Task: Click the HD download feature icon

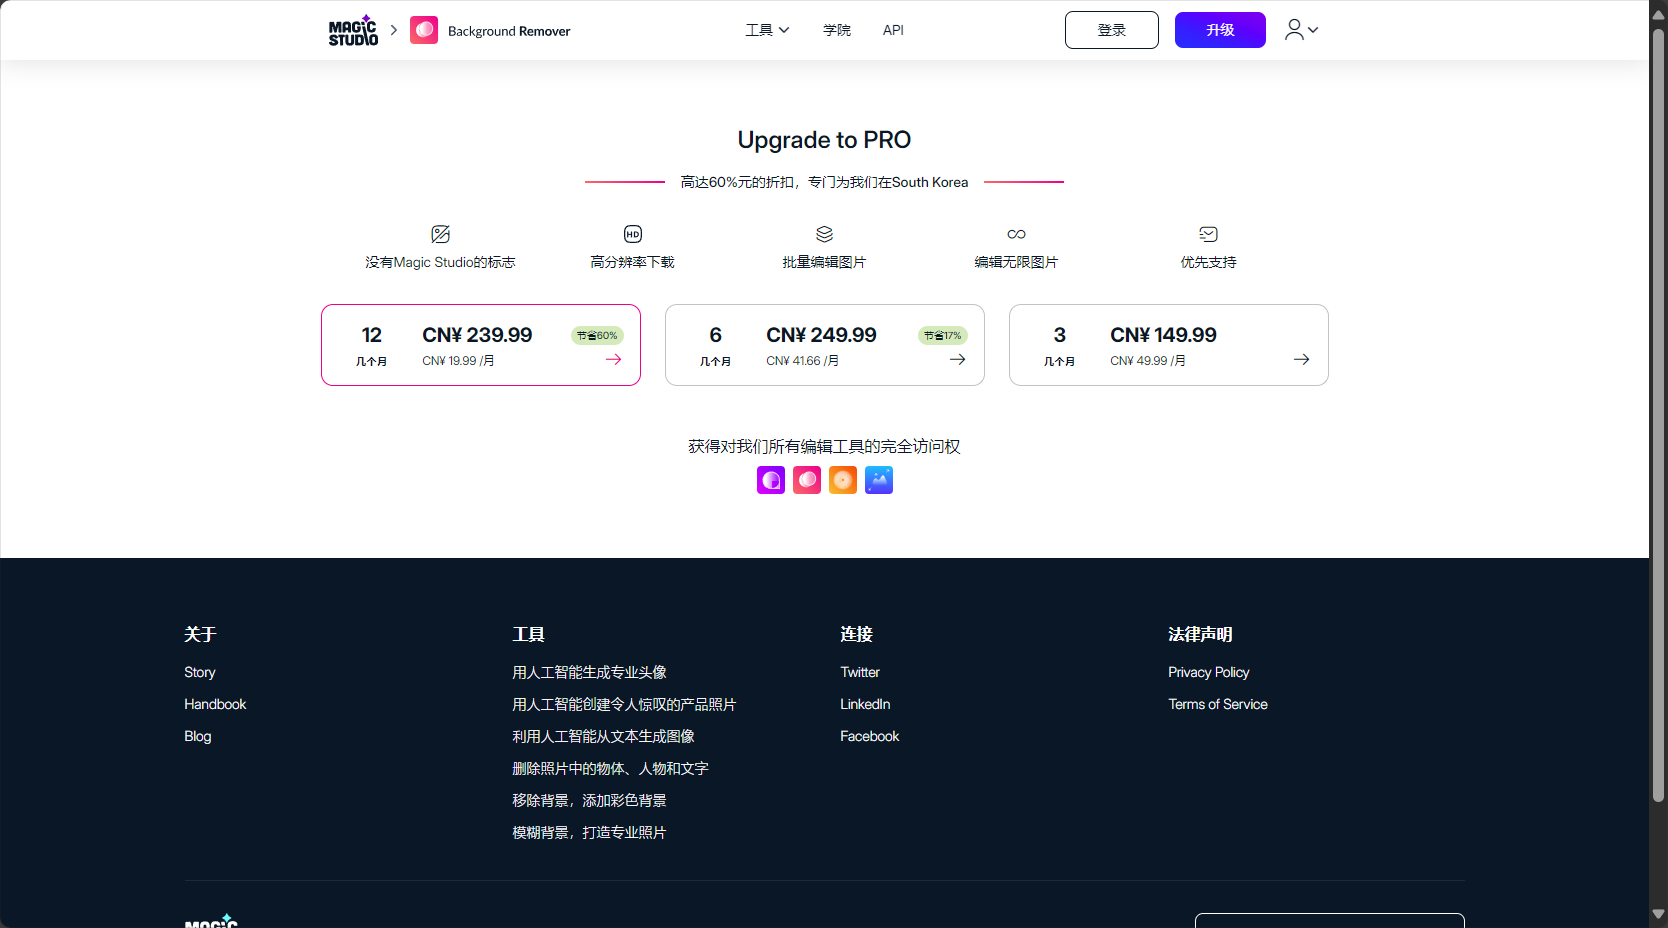Action: (x=633, y=234)
